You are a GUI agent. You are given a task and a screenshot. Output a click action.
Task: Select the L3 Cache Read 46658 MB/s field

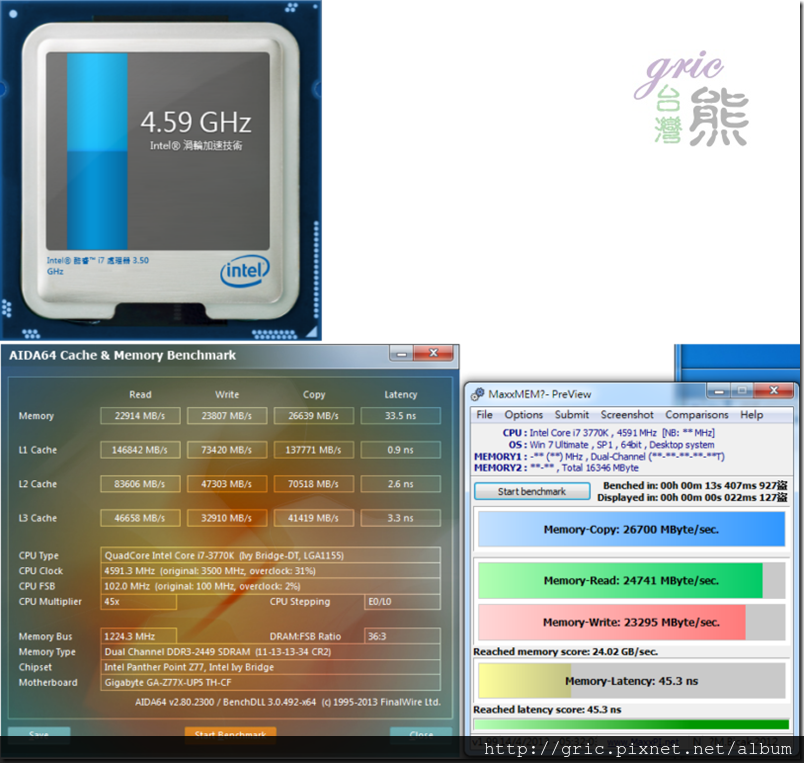point(140,518)
